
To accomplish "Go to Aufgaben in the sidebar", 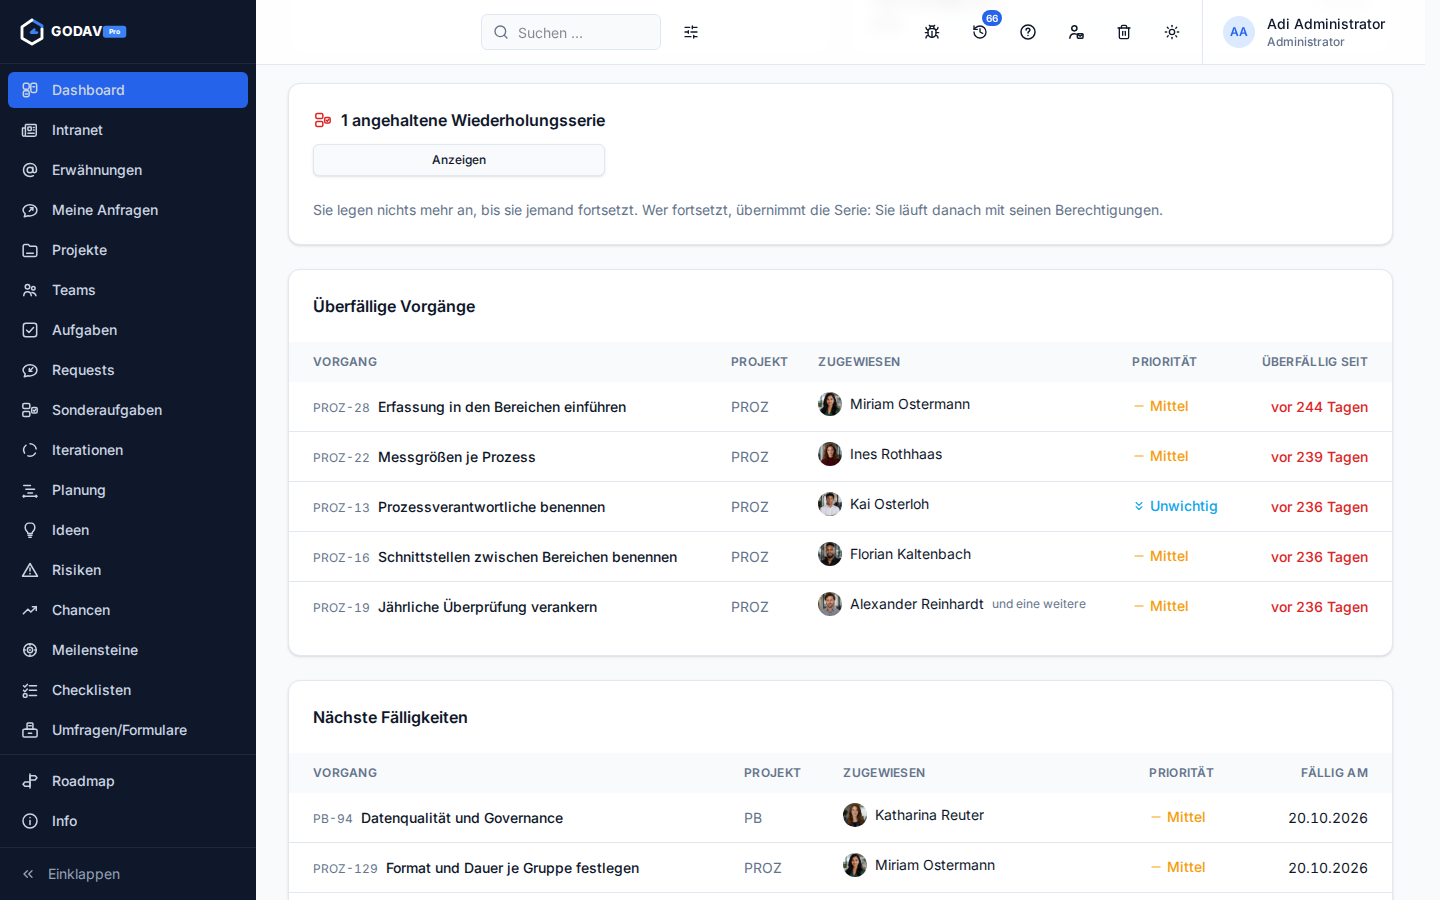I will 128,330.
